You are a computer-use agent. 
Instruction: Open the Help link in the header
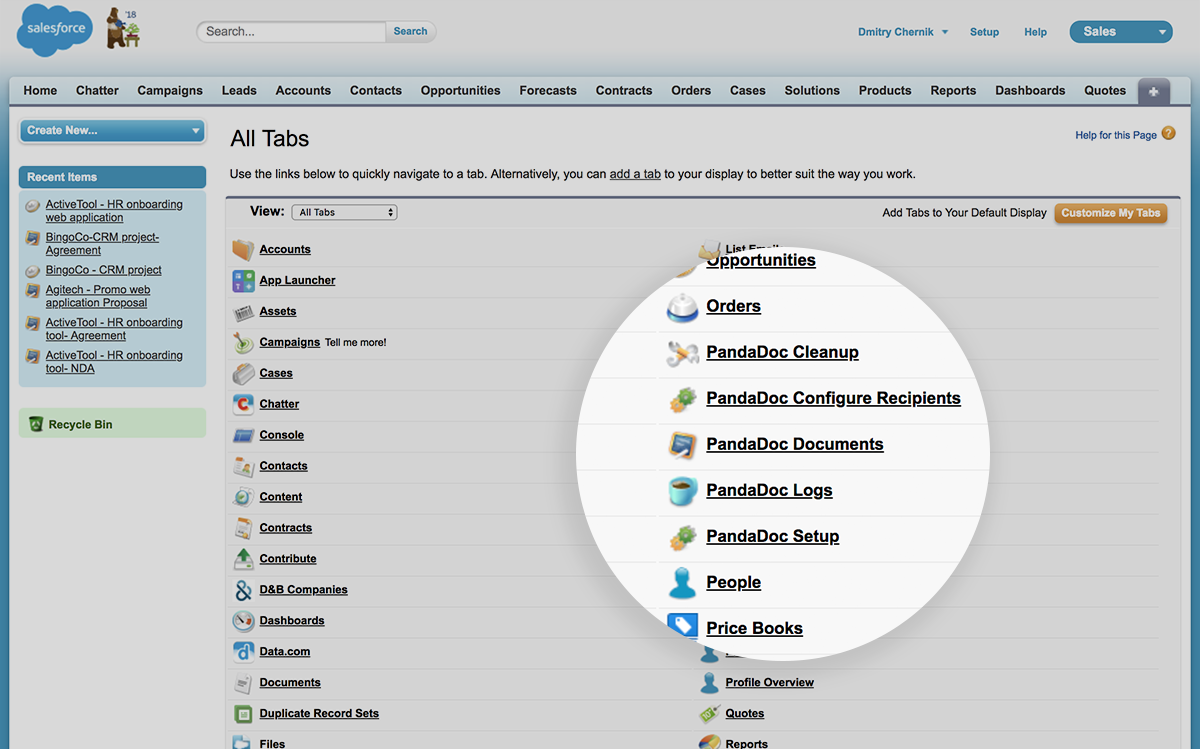point(1035,32)
